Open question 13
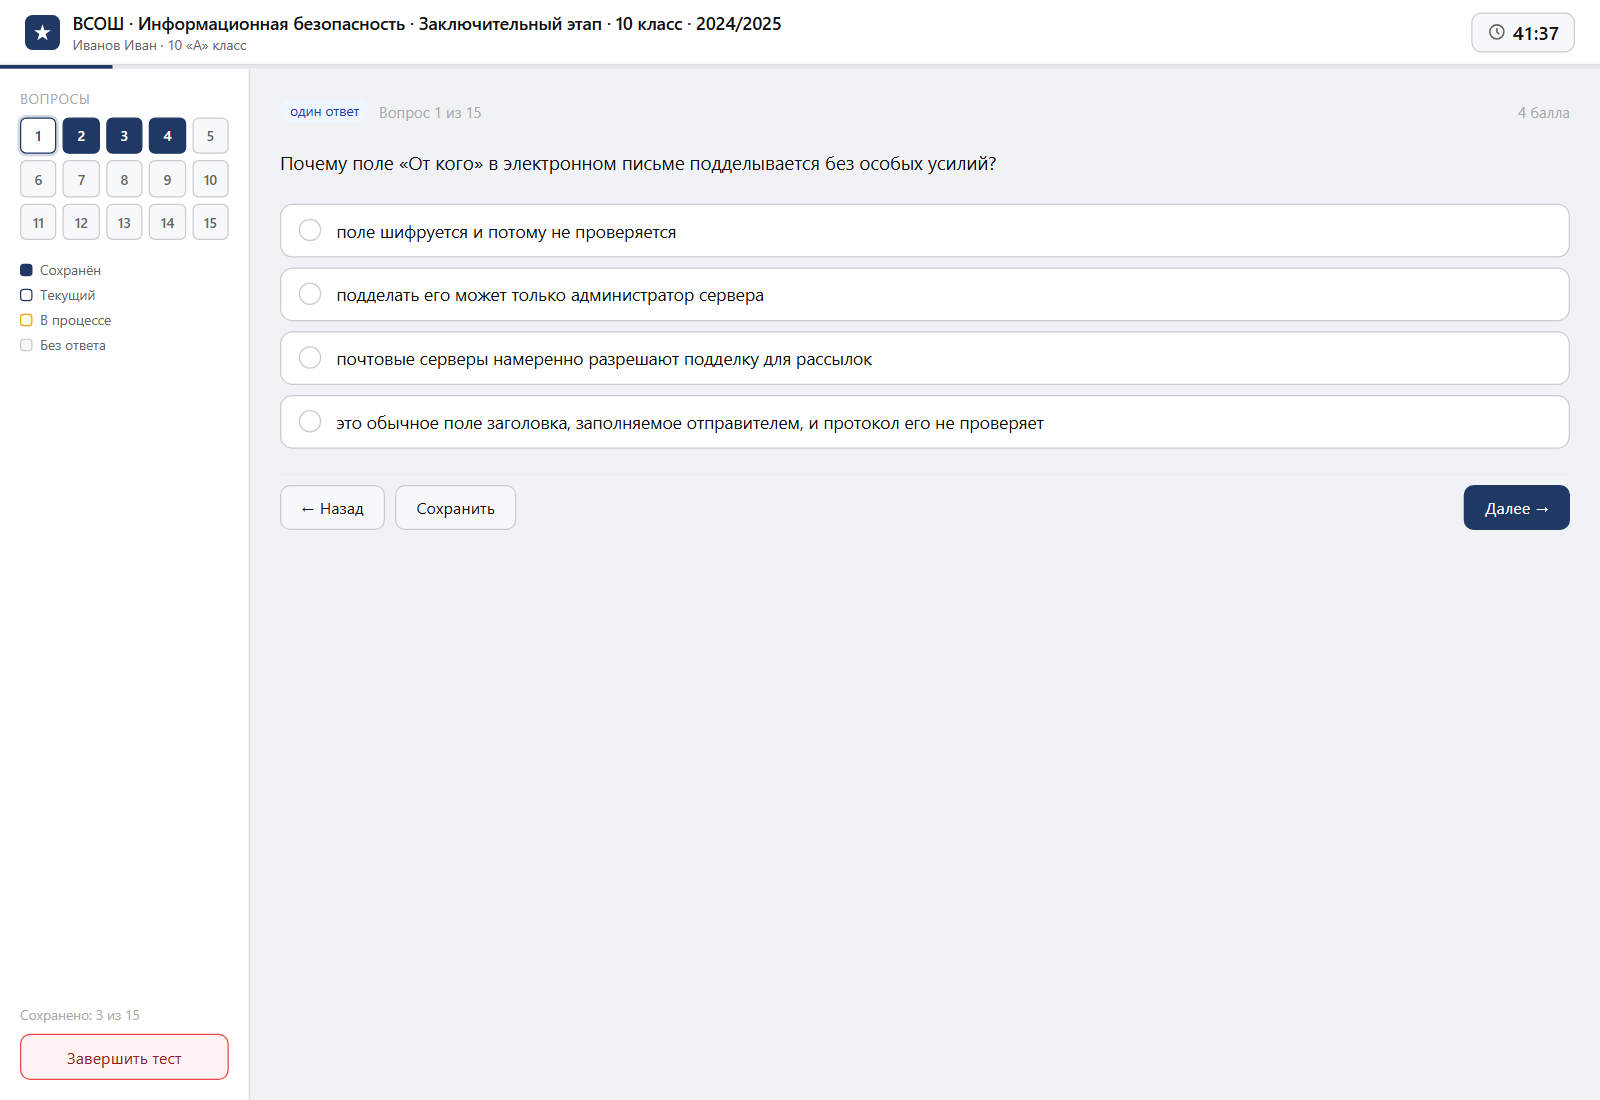1600x1100 pixels. (x=124, y=223)
